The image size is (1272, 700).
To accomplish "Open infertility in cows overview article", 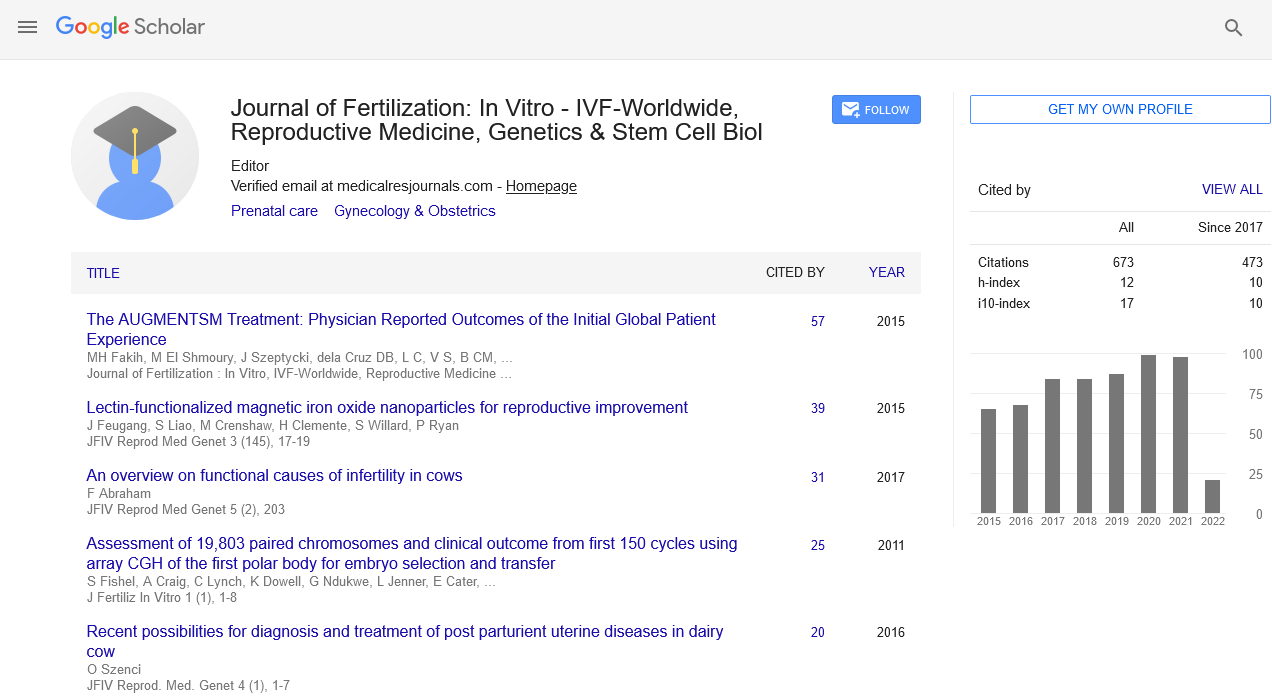I will (x=274, y=476).
